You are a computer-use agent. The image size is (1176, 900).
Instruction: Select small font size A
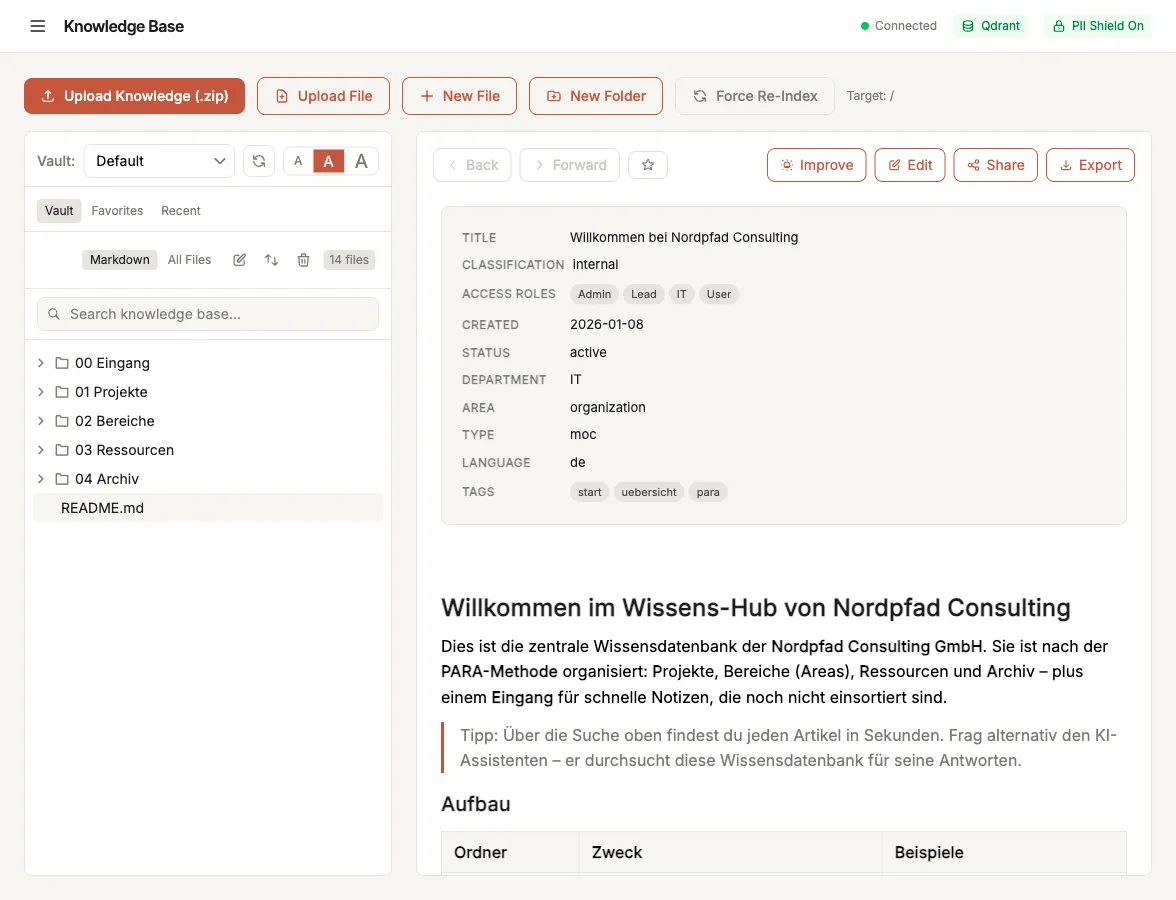298,161
